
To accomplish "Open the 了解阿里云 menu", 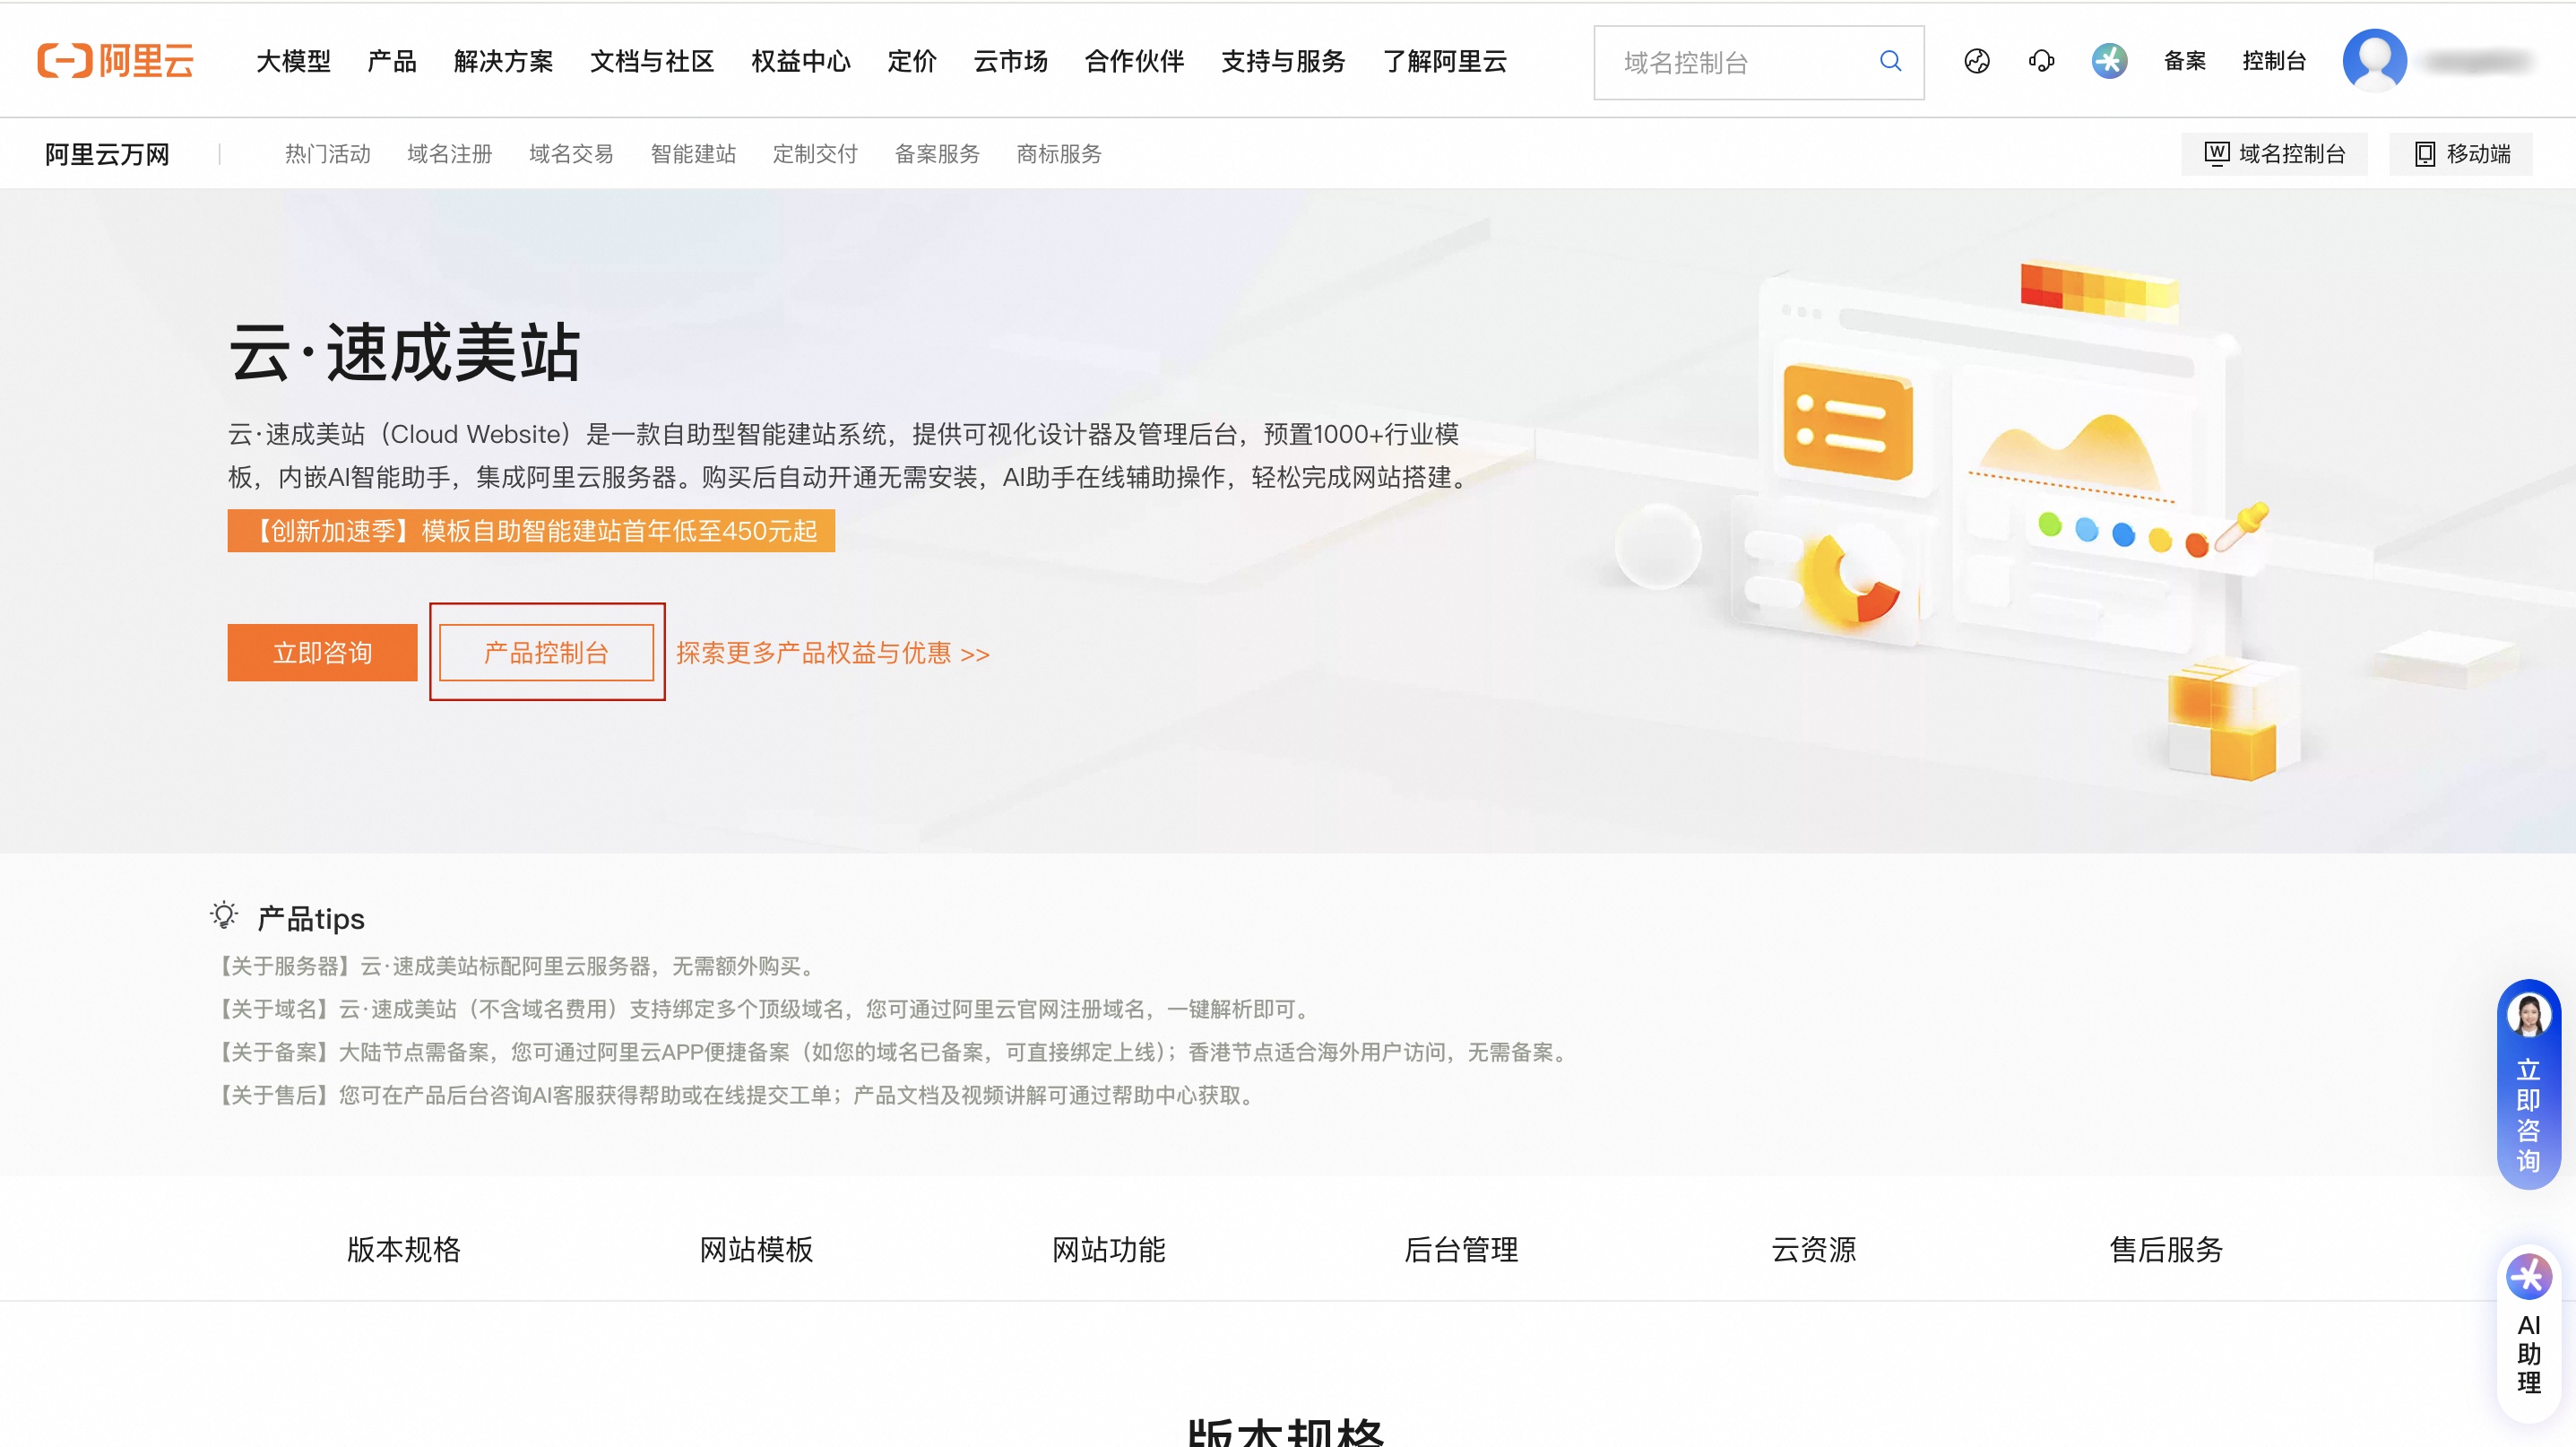I will [x=1445, y=61].
